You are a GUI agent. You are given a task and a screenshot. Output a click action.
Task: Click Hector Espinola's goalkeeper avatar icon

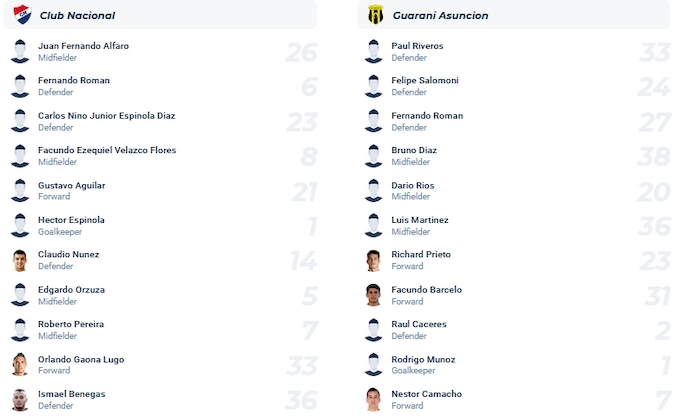(x=20, y=225)
